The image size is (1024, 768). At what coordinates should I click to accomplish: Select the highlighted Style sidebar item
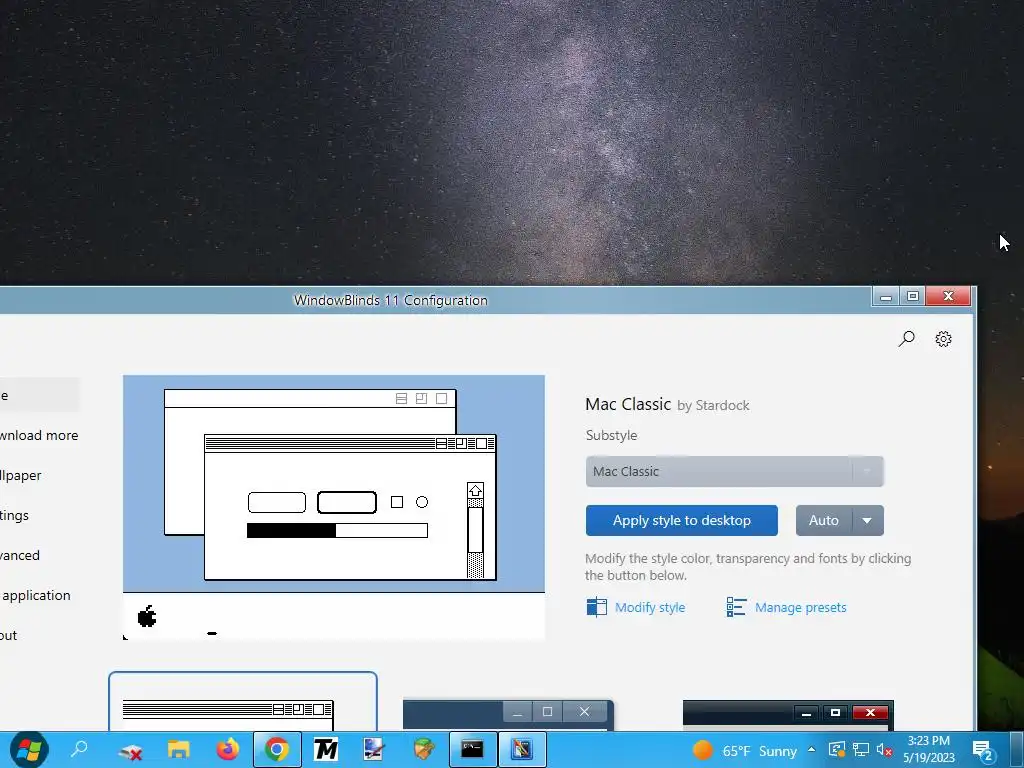click(x=39, y=395)
